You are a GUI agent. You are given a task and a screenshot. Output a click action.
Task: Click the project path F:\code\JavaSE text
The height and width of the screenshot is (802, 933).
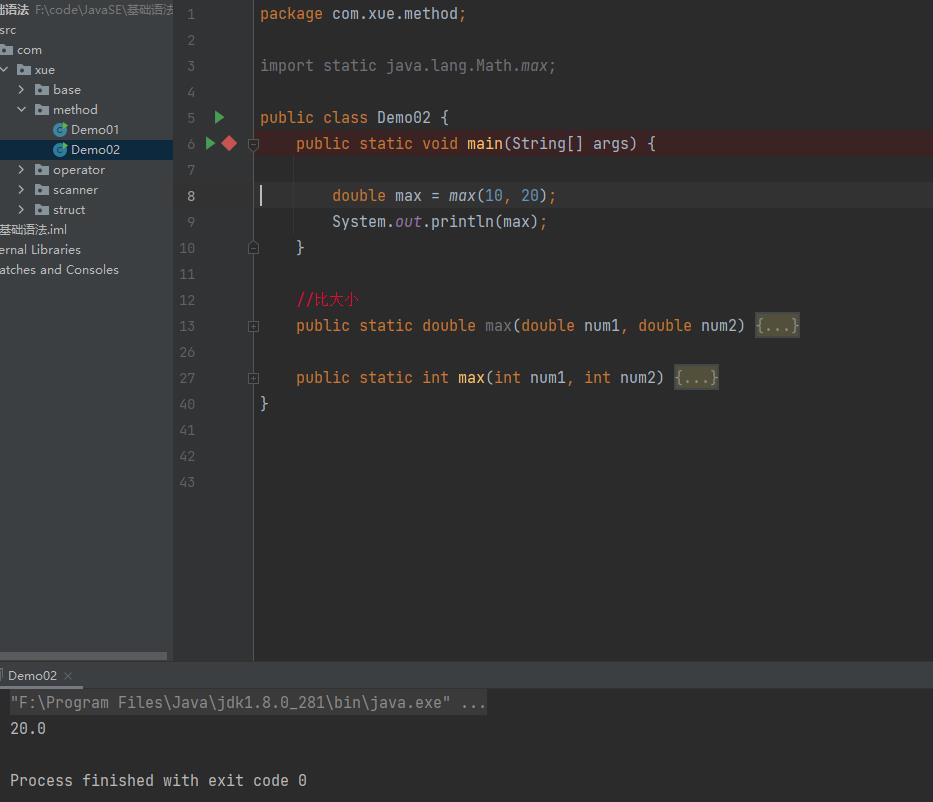104,10
